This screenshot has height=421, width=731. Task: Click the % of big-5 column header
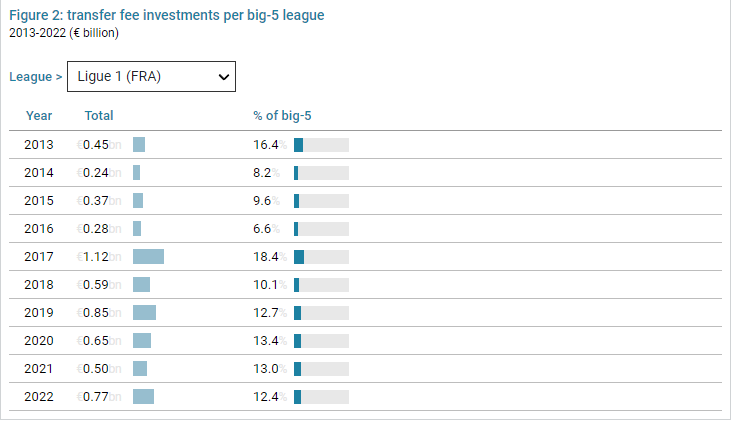283,116
